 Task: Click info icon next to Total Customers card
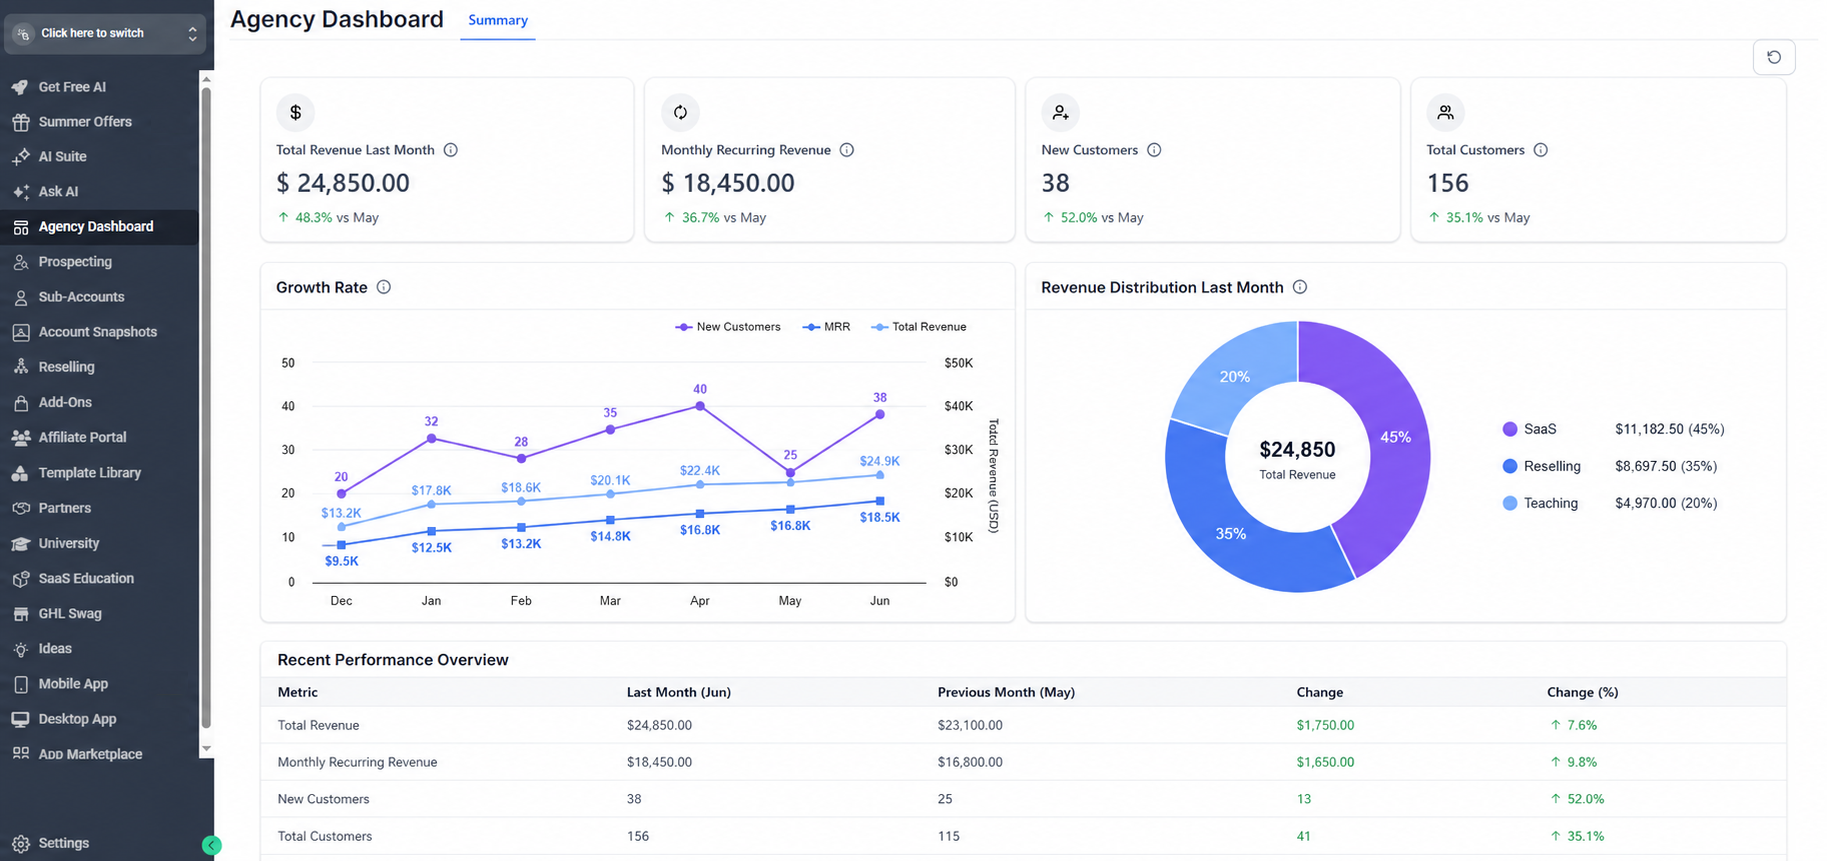coord(1541,150)
